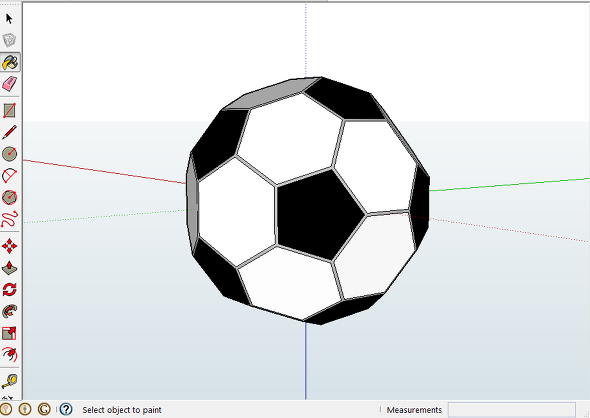Select the arrow Select tool
The image size is (590, 418).
[x=9, y=18]
